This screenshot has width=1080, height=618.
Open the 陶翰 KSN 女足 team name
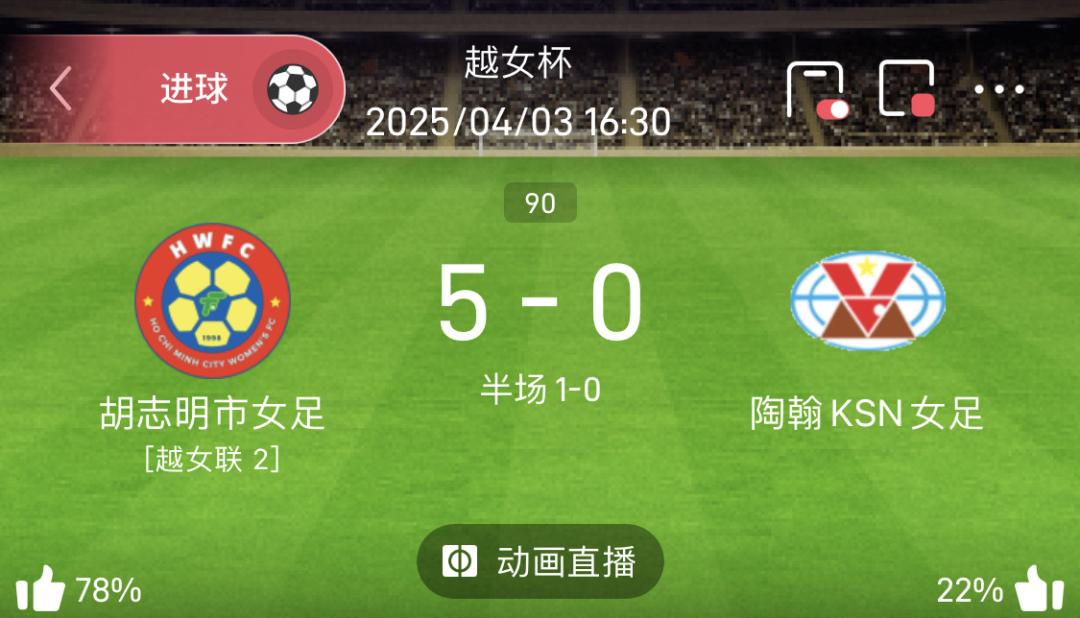click(x=866, y=413)
